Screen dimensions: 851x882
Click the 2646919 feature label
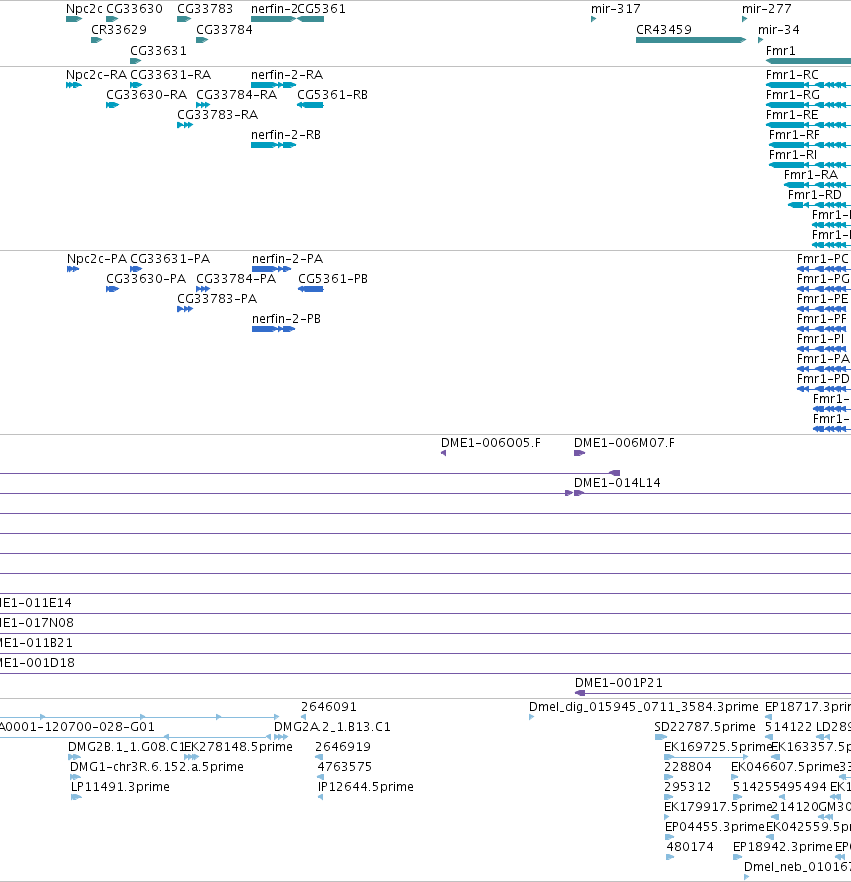[343, 747]
